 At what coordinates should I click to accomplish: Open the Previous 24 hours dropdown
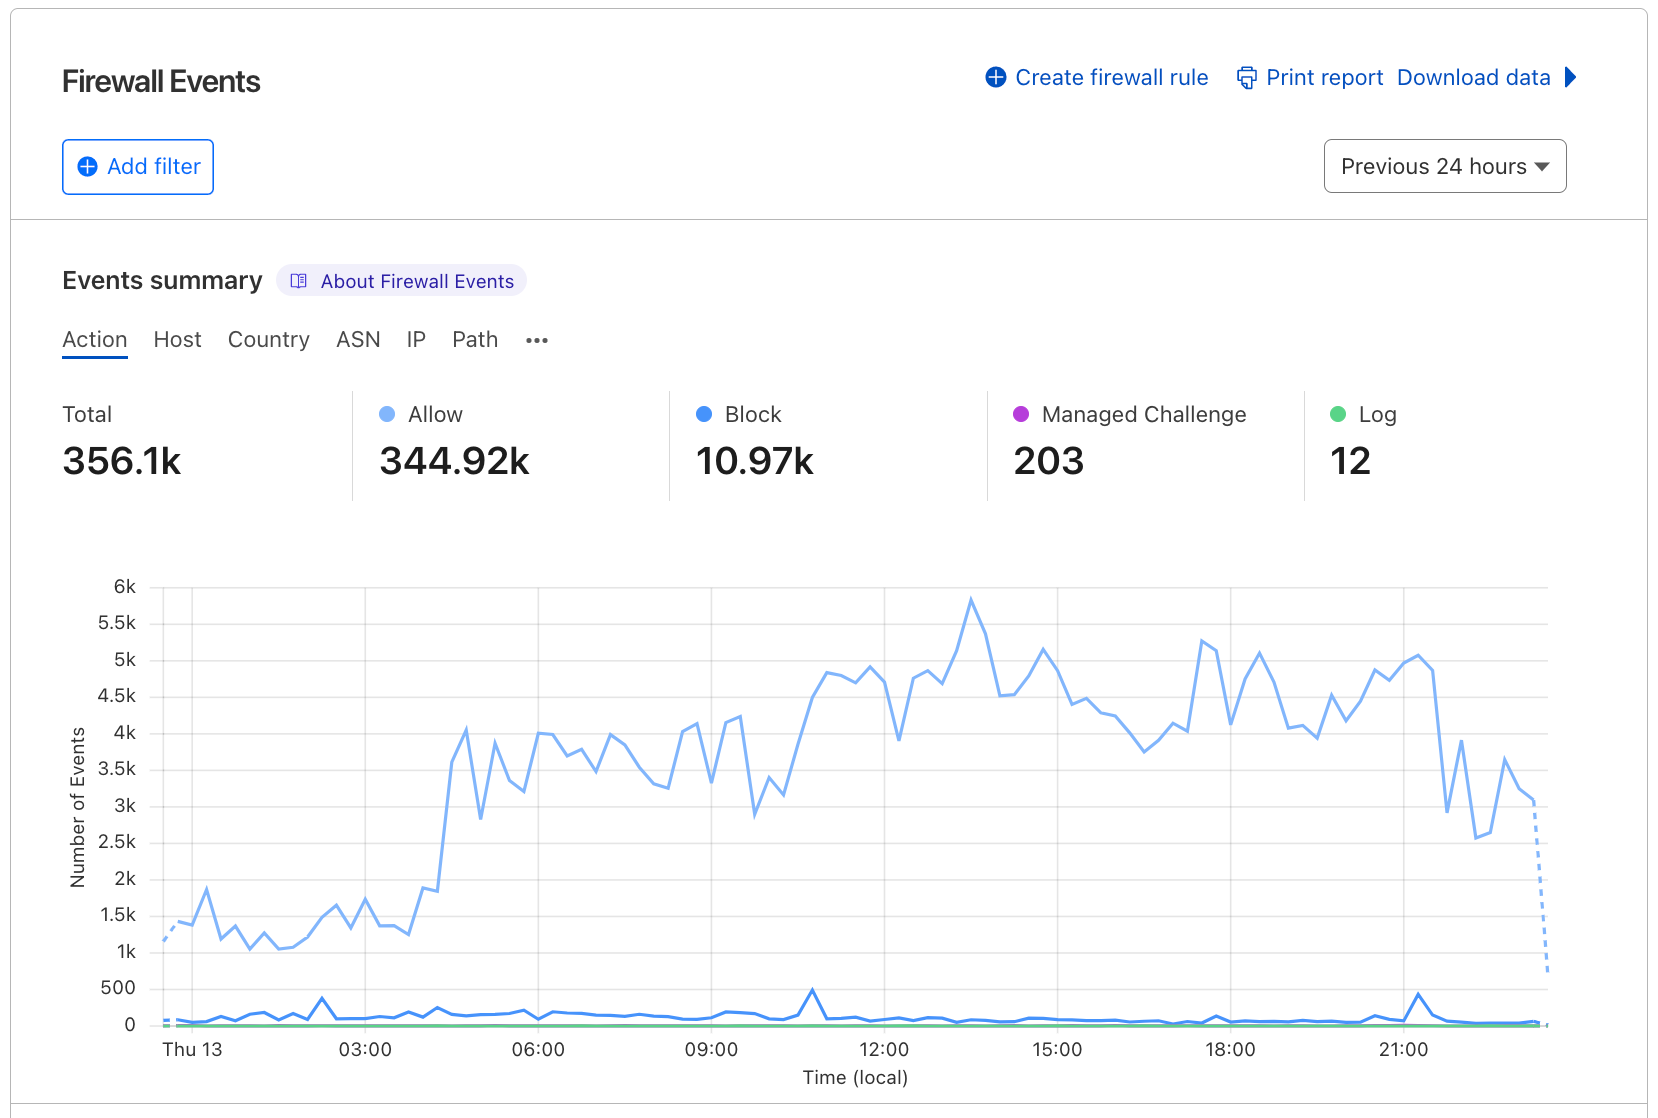click(x=1445, y=166)
